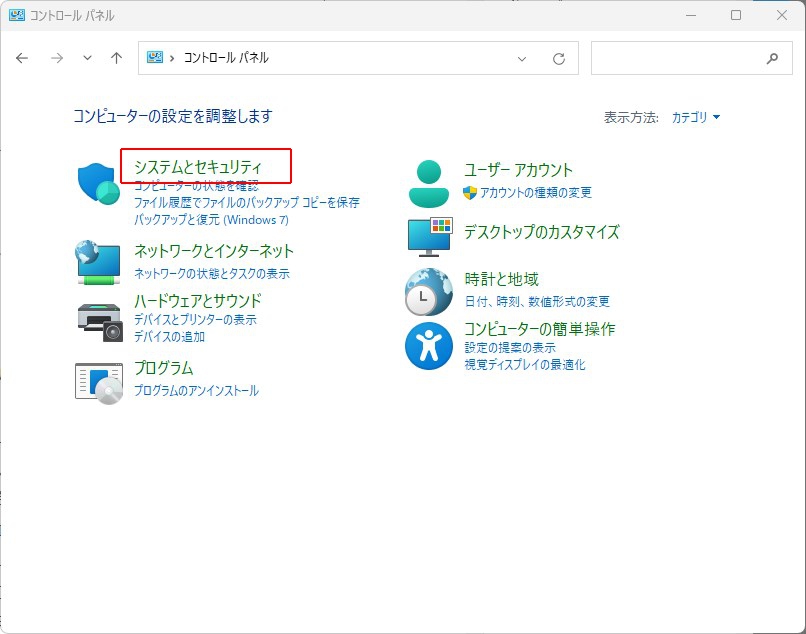This screenshot has width=806, height=634.
Task: Click the Clock and Region globe icon
Action: coord(429,291)
